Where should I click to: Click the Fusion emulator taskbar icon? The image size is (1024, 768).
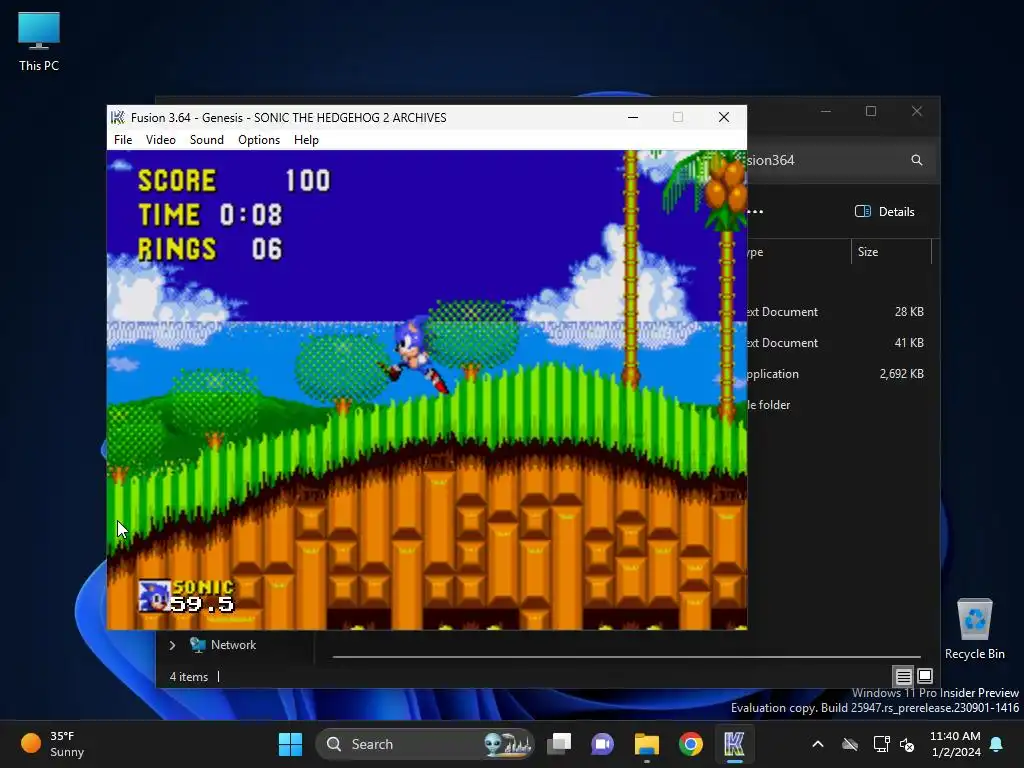[734, 744]
